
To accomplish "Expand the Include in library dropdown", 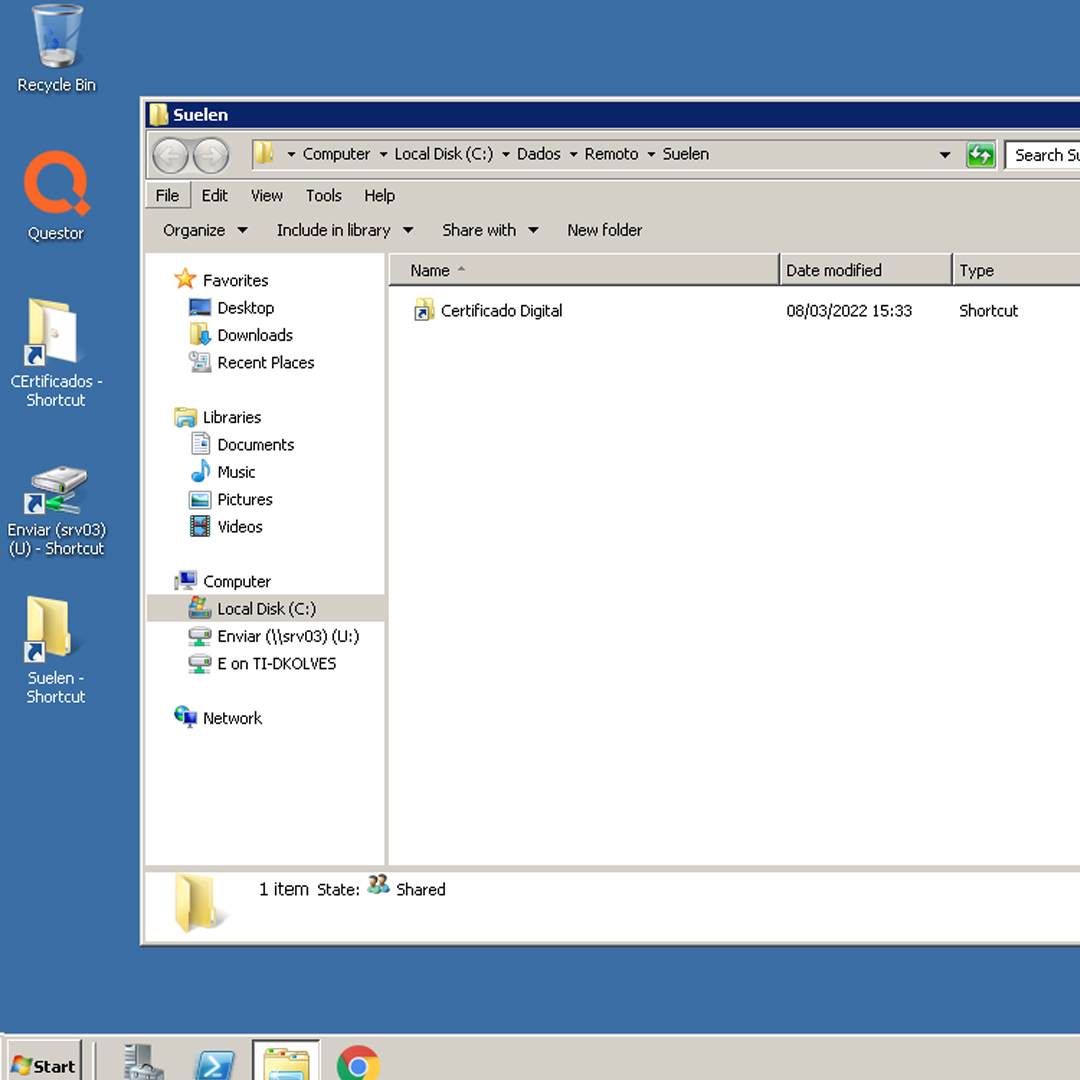I will pyautogui.click(x=344, y=230).
